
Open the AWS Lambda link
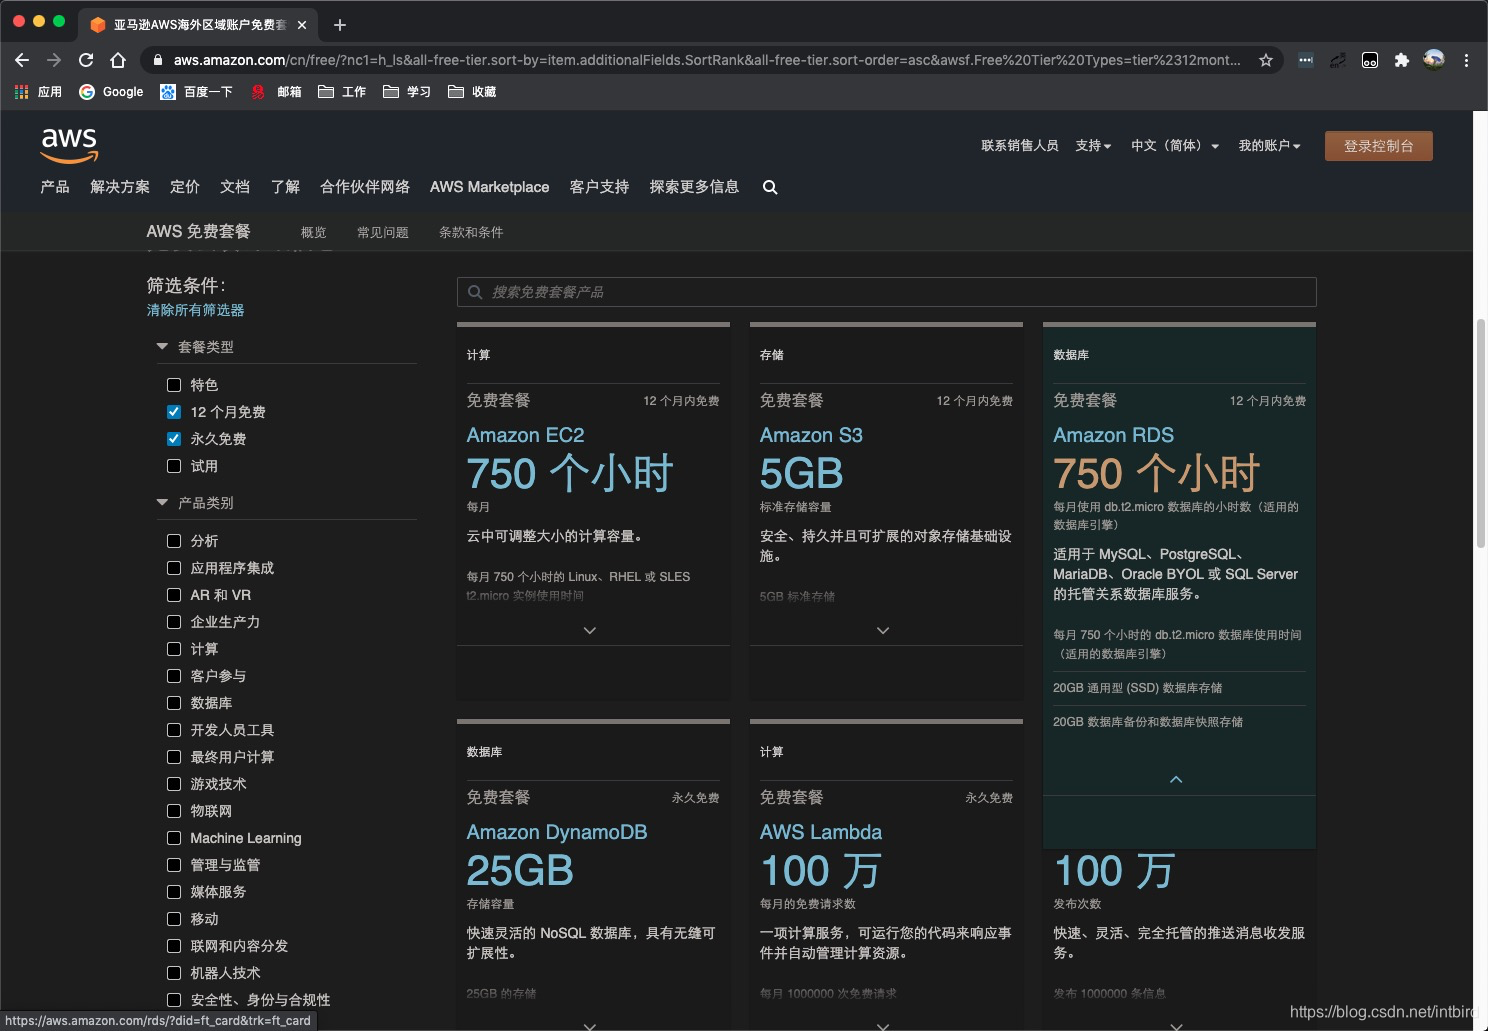[x=821, y=832]
